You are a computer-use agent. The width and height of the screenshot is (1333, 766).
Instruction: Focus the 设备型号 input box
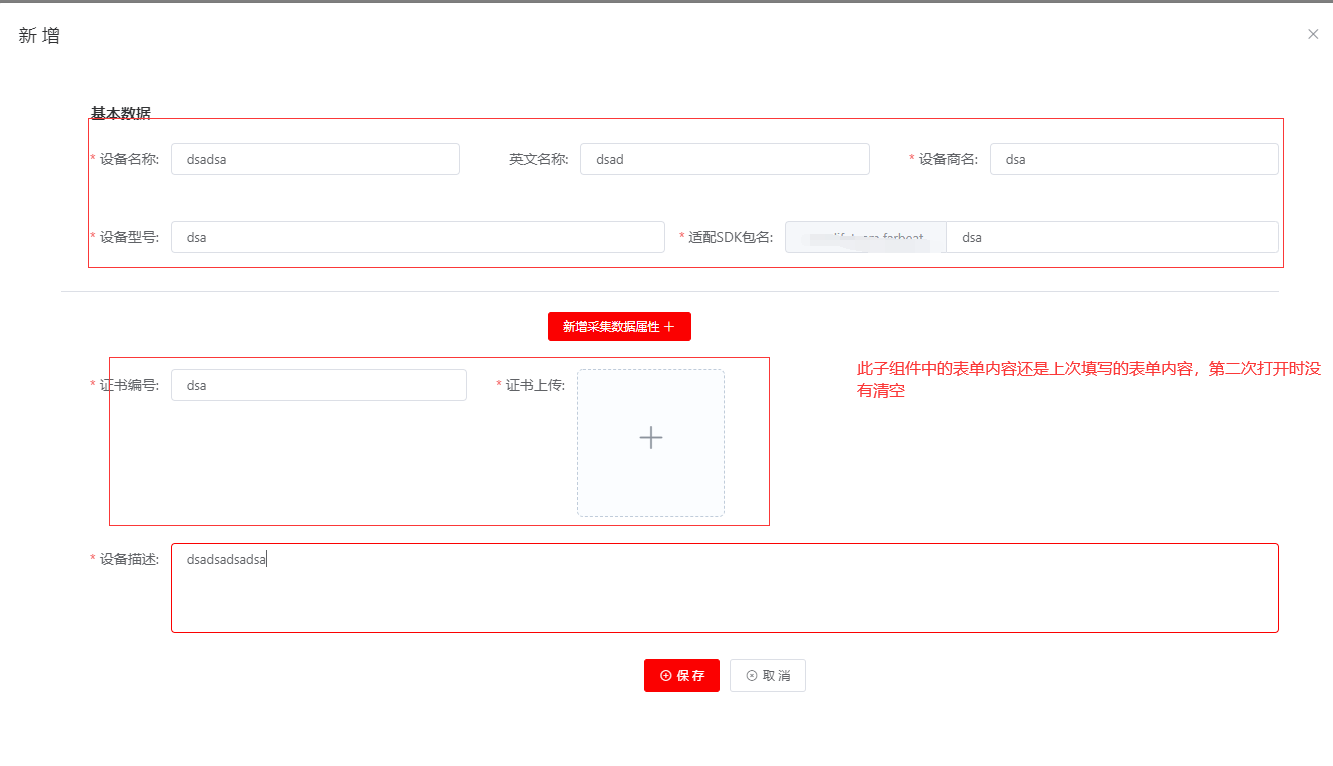point(418,237)
